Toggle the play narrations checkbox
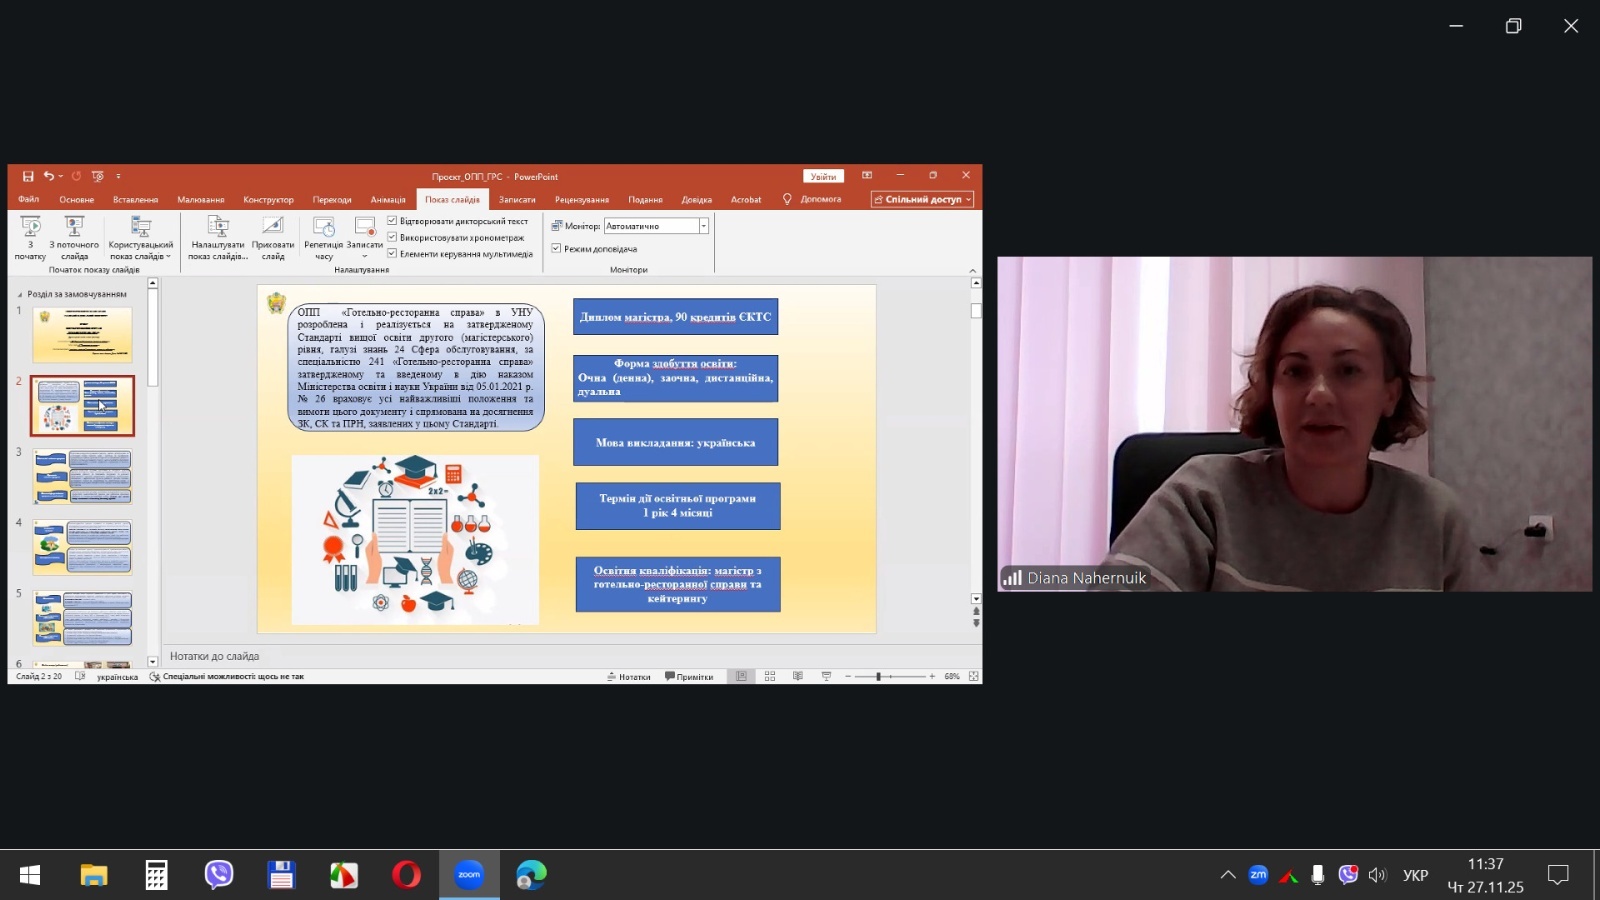The height and width of the screenshot is (900, 1600). pyautogui.click(x=393, y=221)
